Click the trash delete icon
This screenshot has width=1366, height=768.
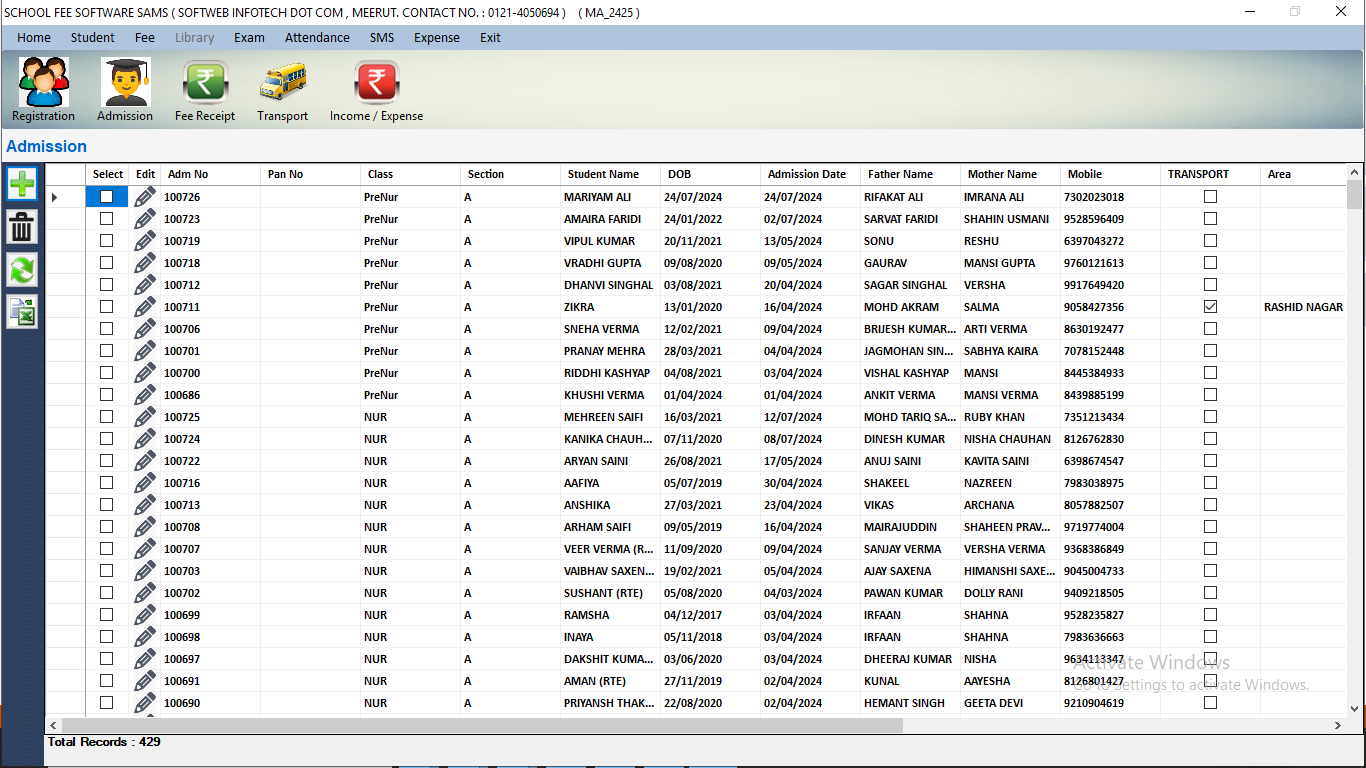[22, 227]
